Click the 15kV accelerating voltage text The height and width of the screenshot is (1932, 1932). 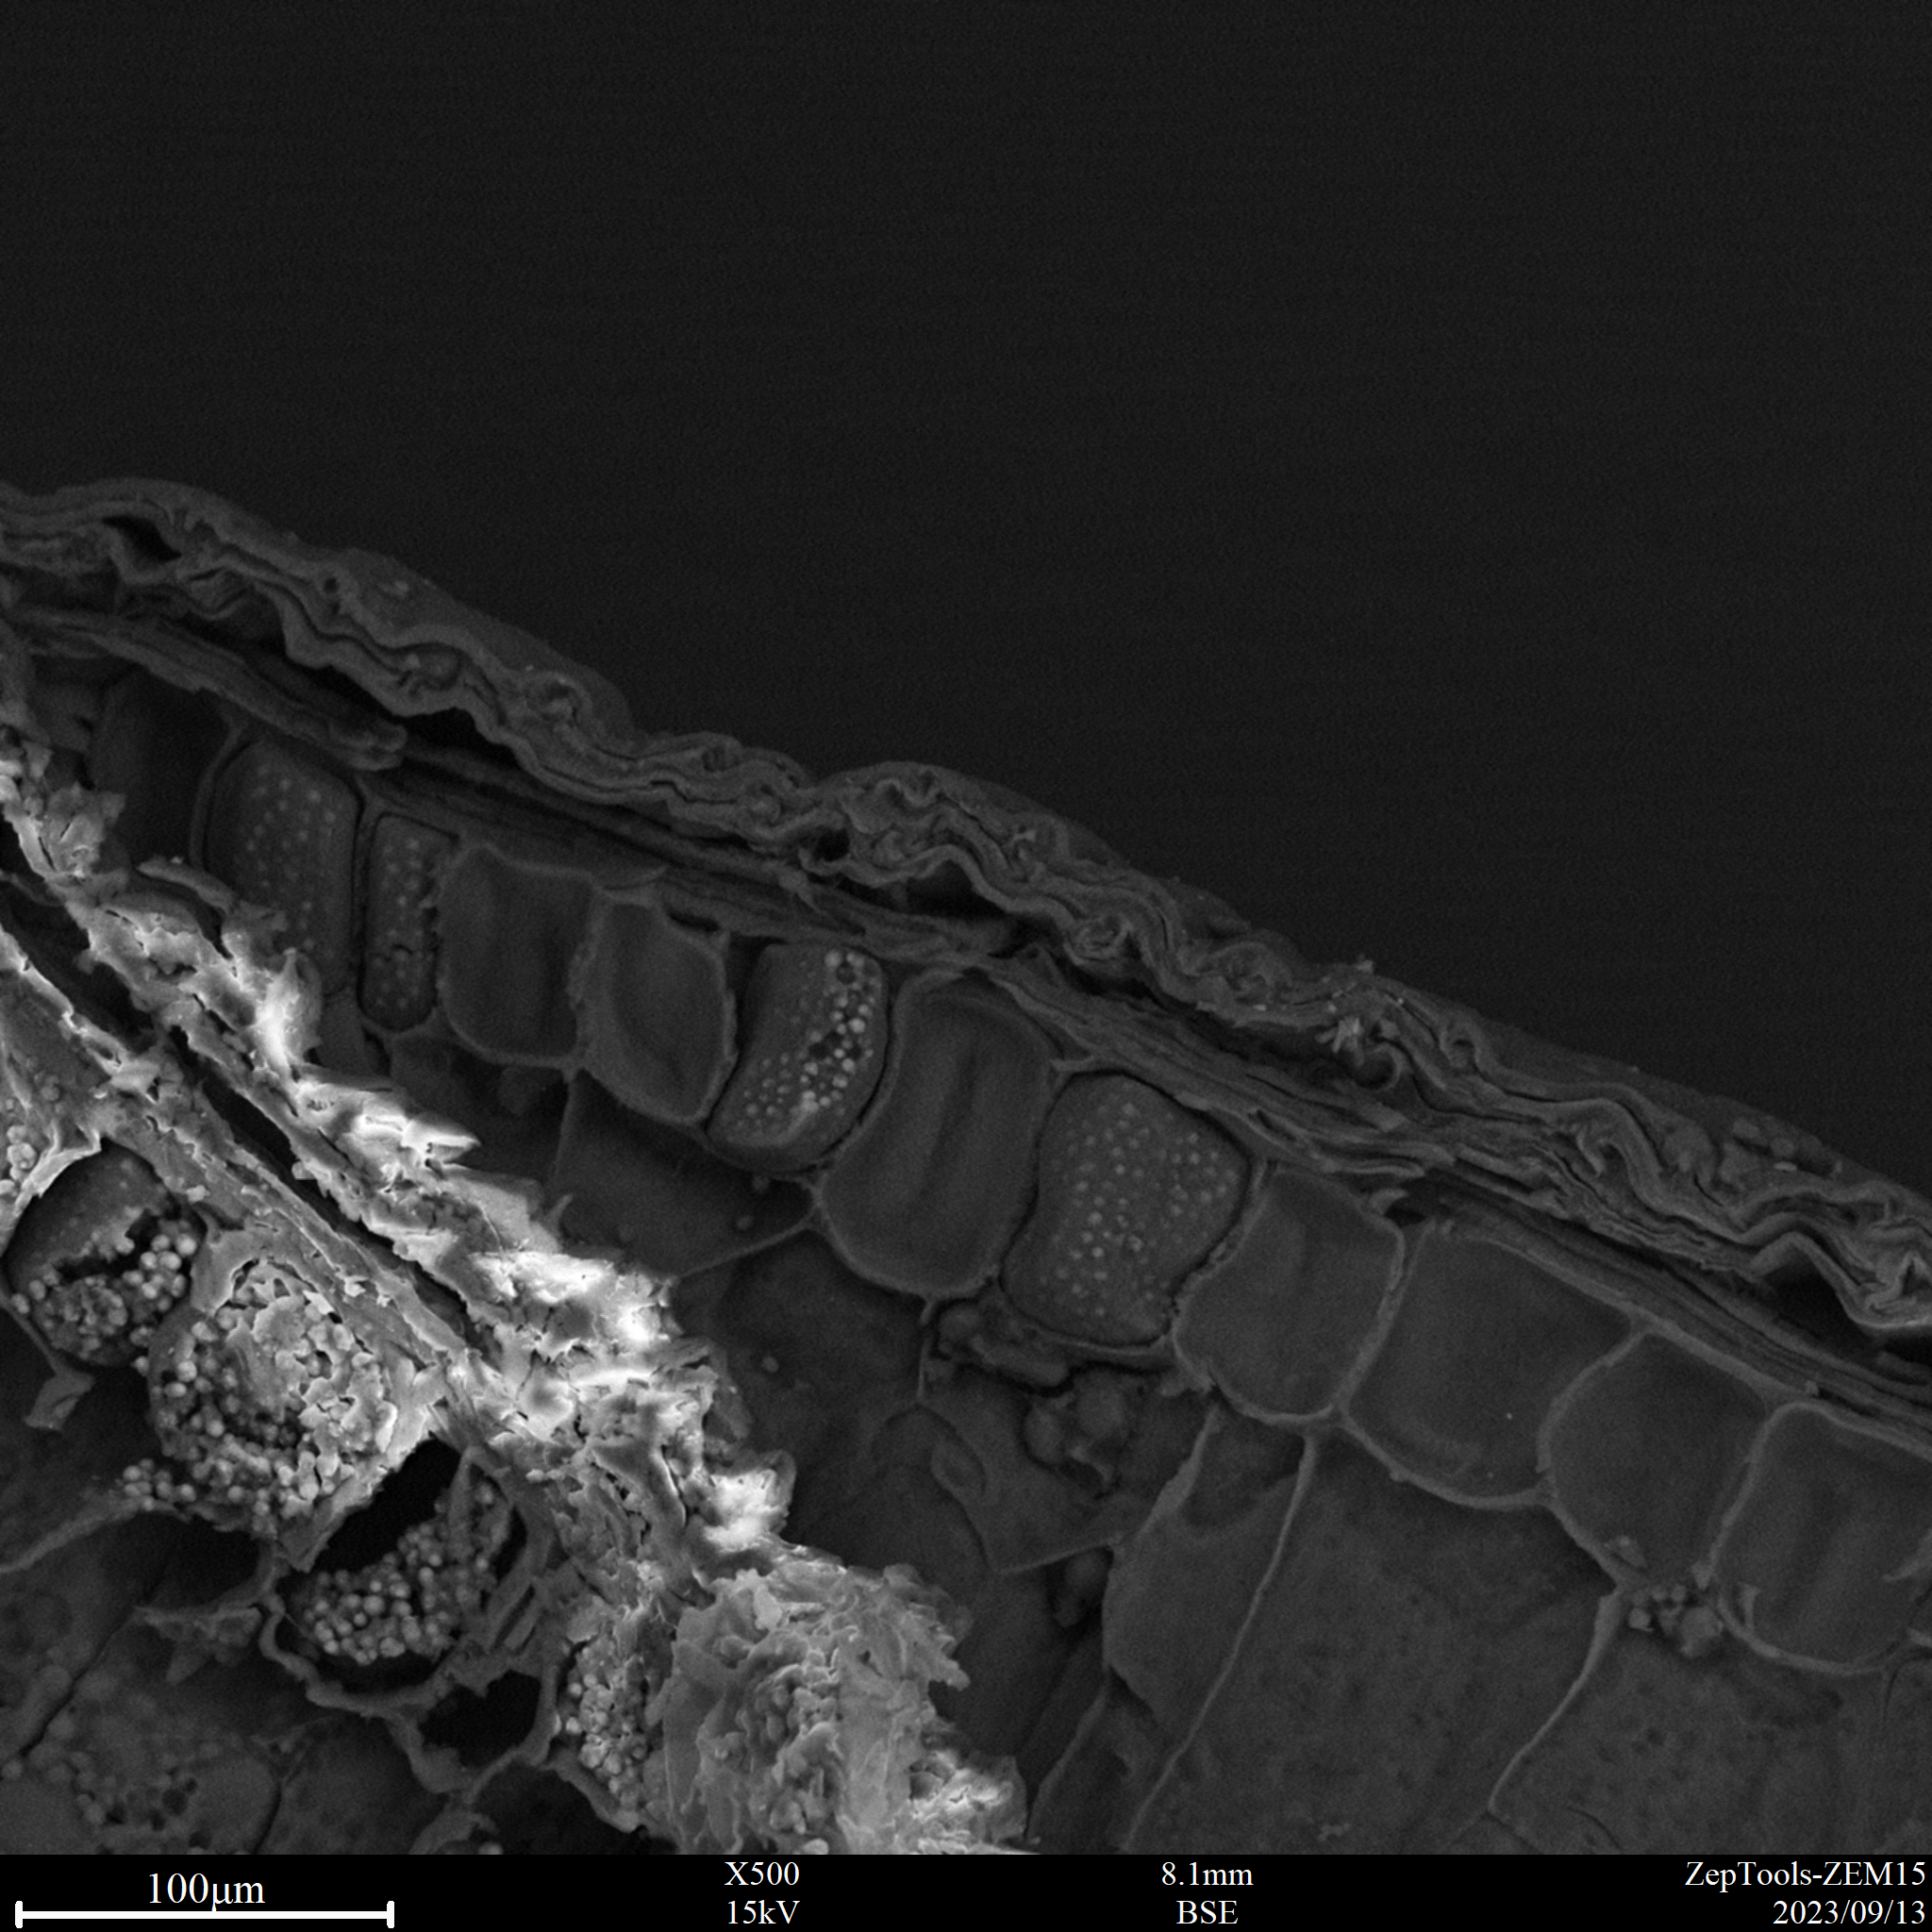click(762, 1913)
